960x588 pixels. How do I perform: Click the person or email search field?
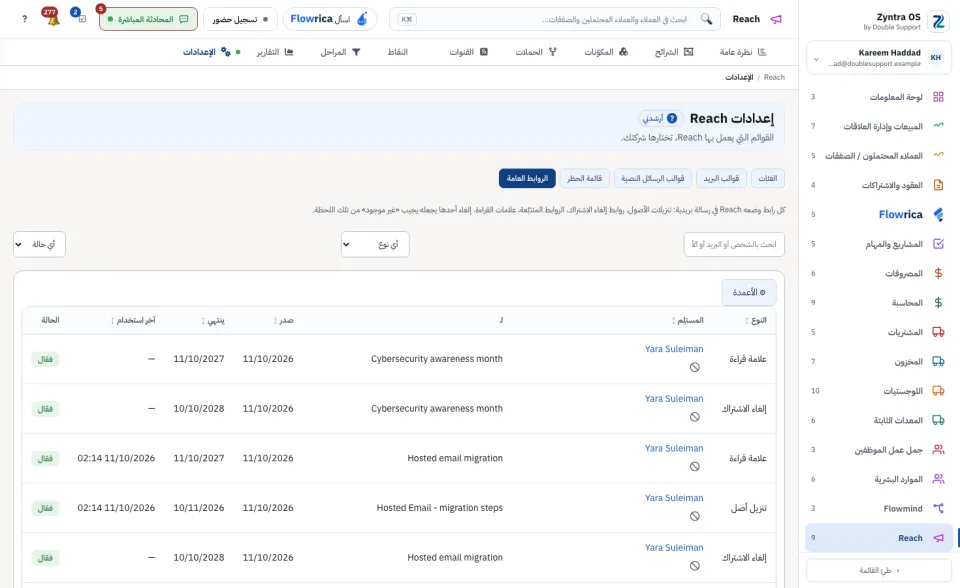(x=734, y=244)
